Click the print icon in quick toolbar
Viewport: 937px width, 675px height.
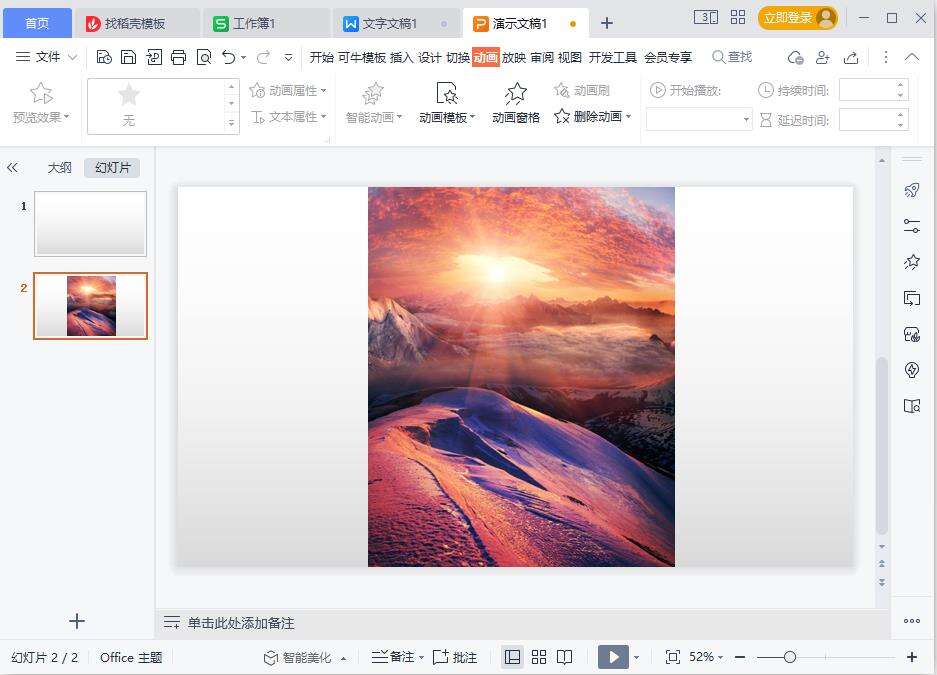179,57
